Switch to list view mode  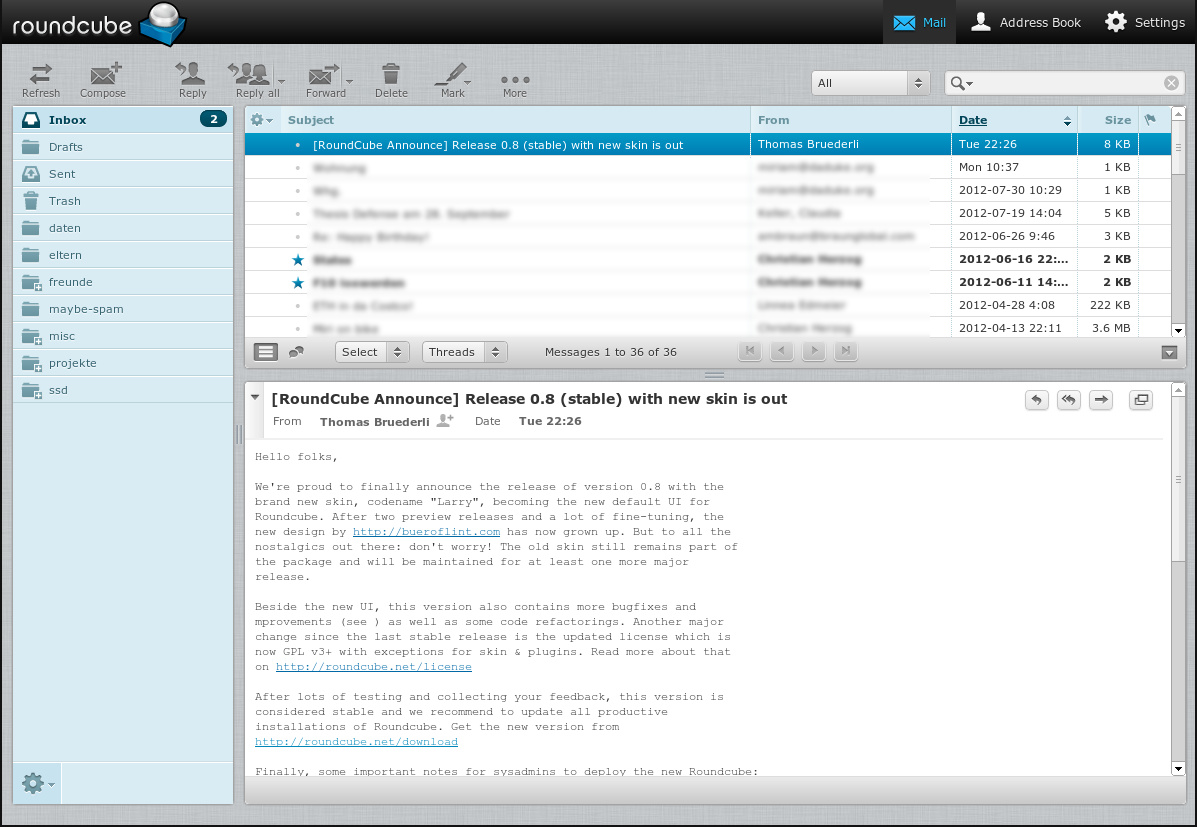(x=266, y=352)
